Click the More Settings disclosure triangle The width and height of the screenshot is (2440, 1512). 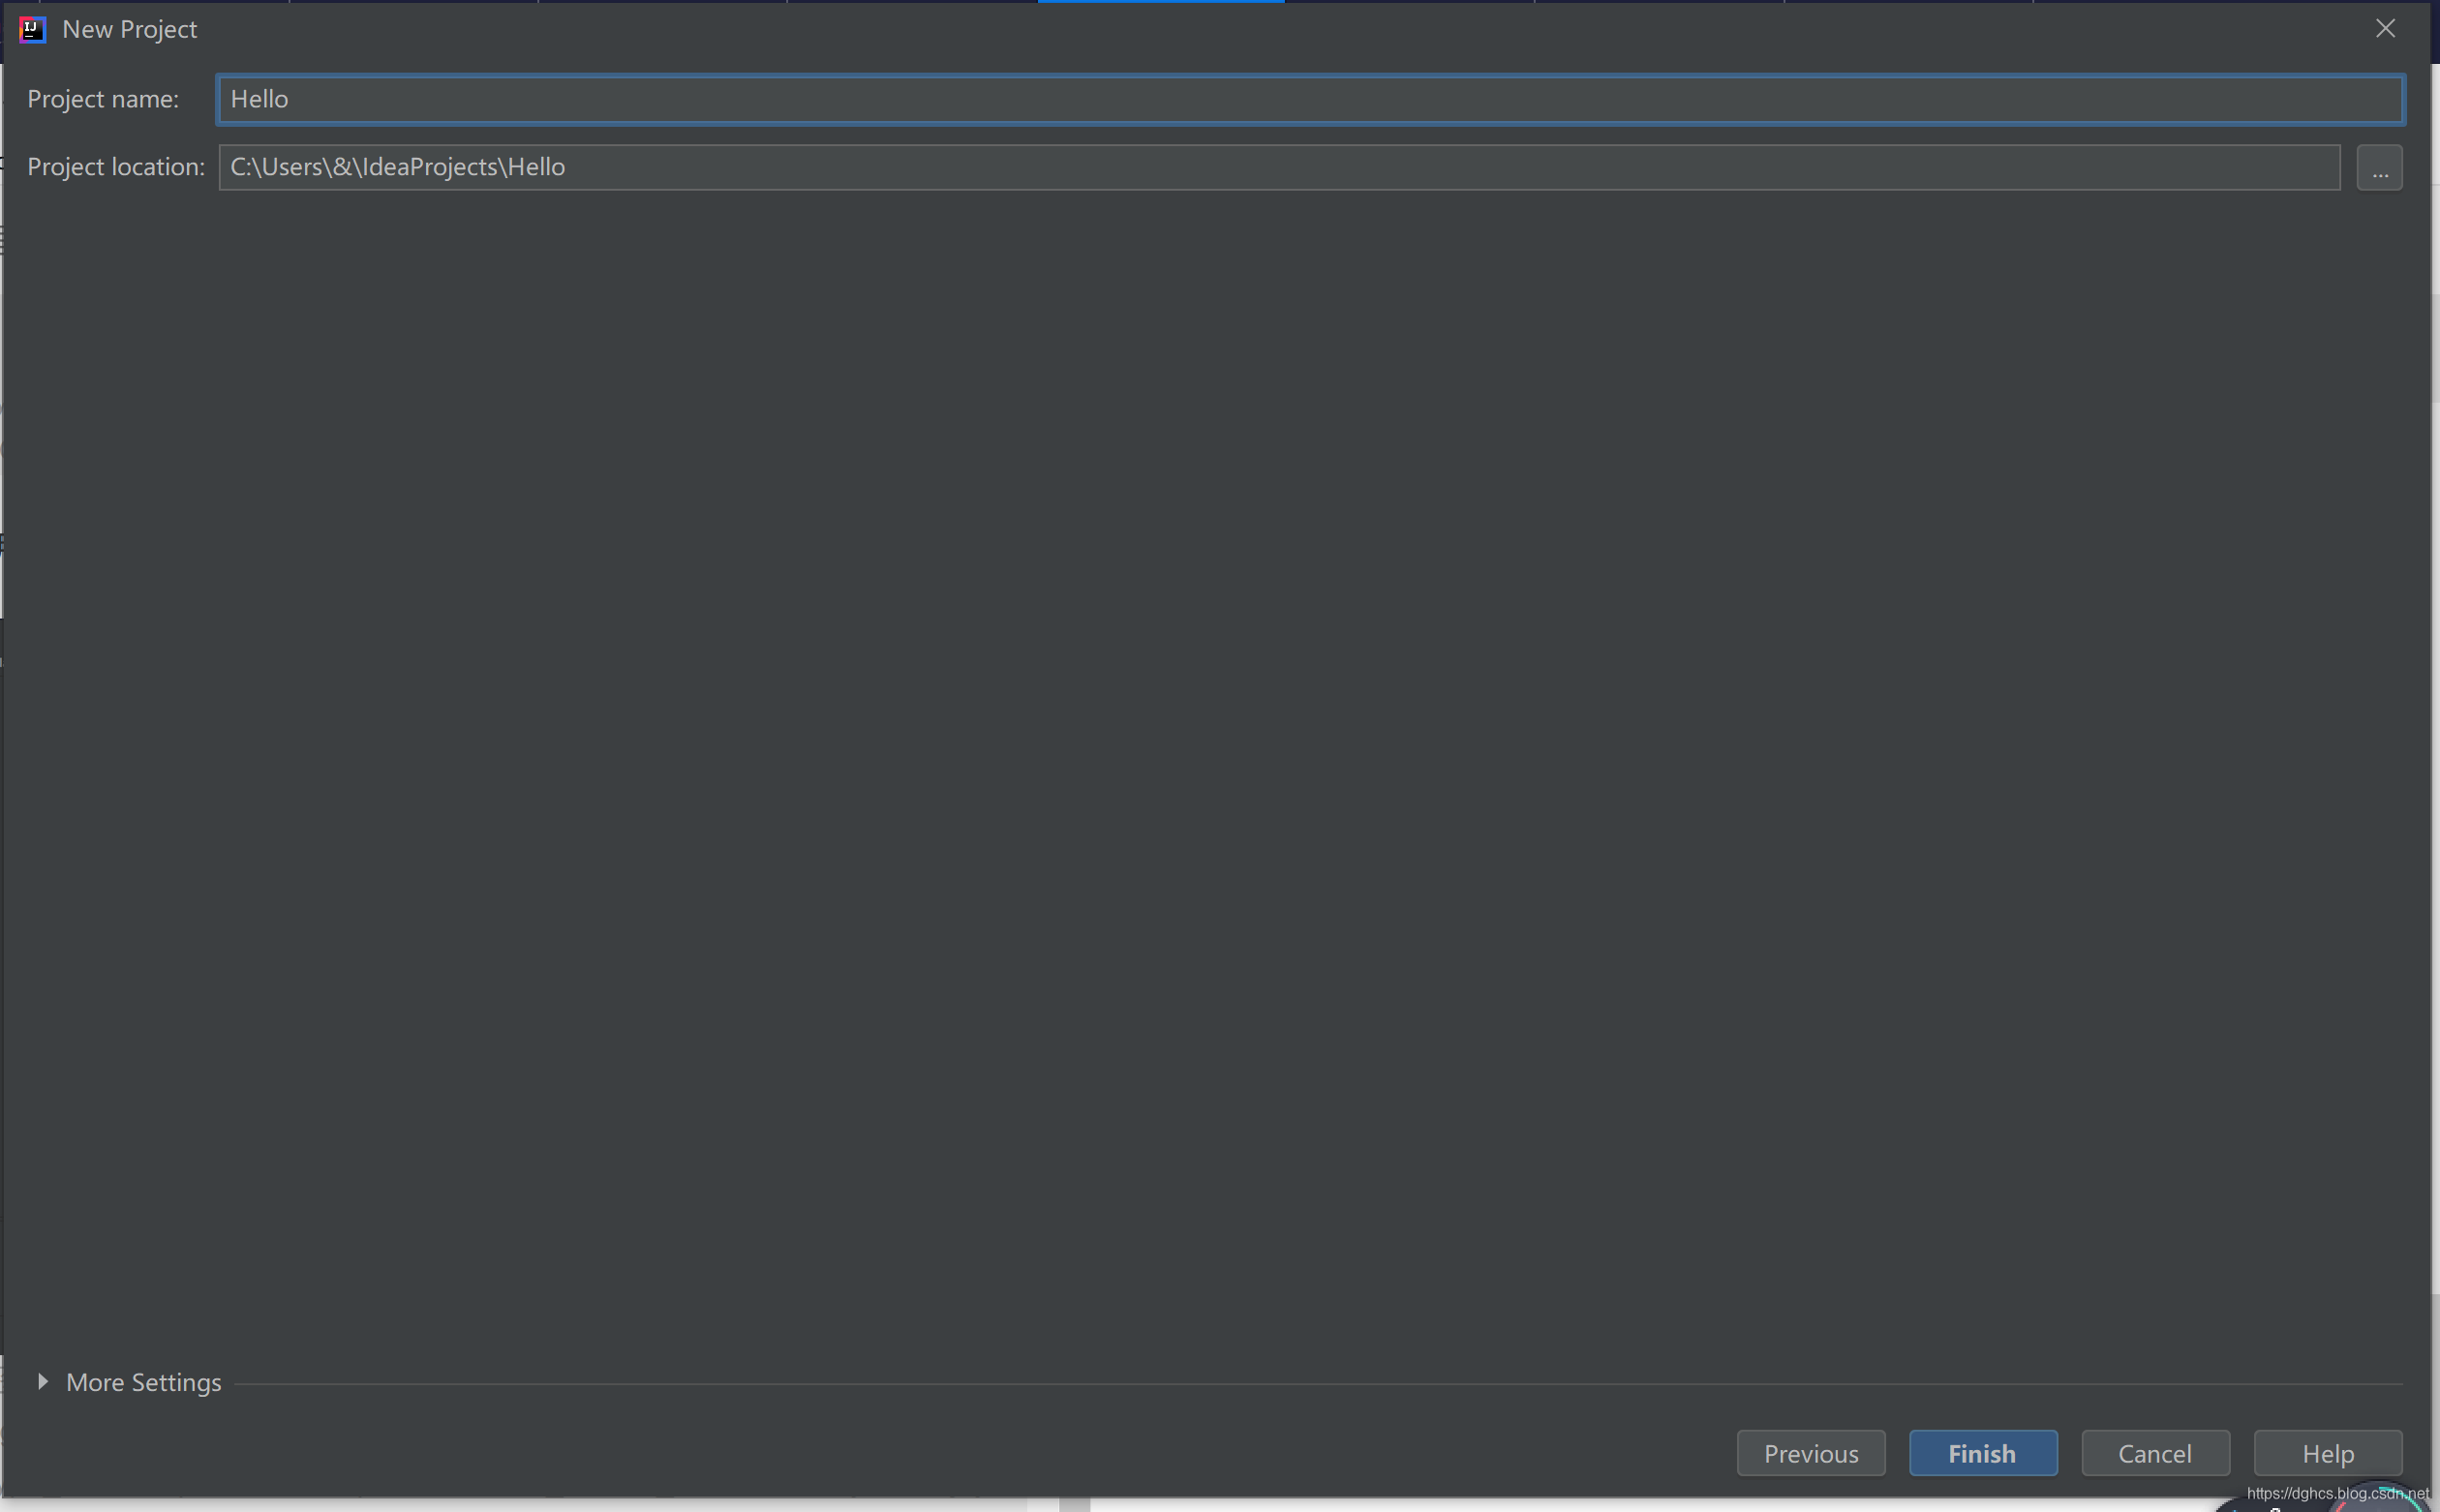point(42,1382)
